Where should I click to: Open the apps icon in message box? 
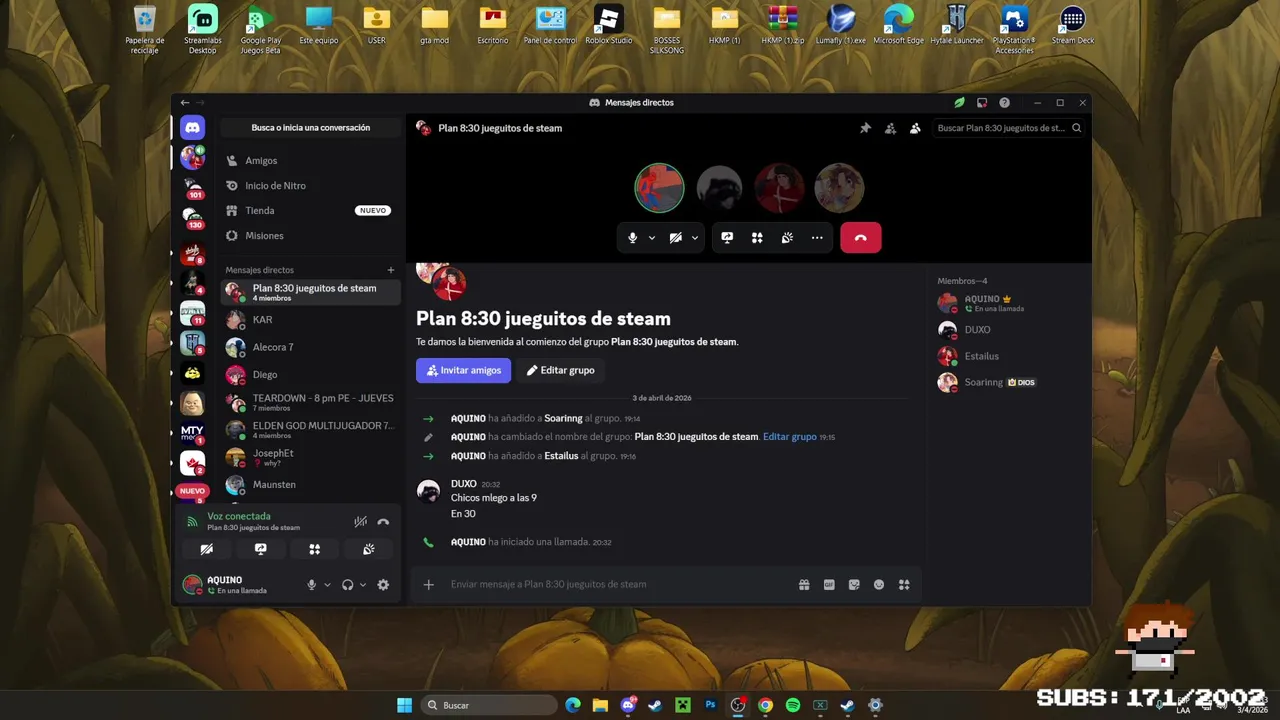click(904, 584)
